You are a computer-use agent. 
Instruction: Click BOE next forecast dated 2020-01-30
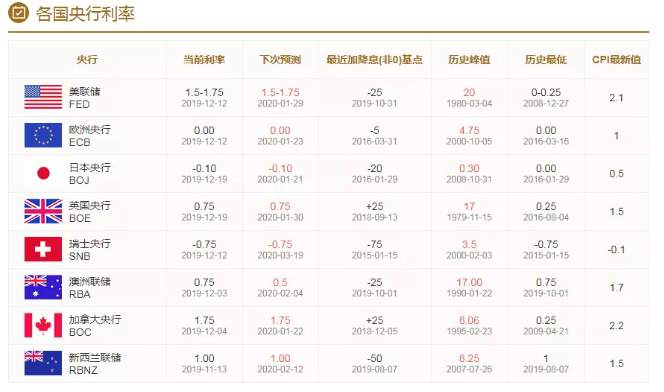coord(280,211)
